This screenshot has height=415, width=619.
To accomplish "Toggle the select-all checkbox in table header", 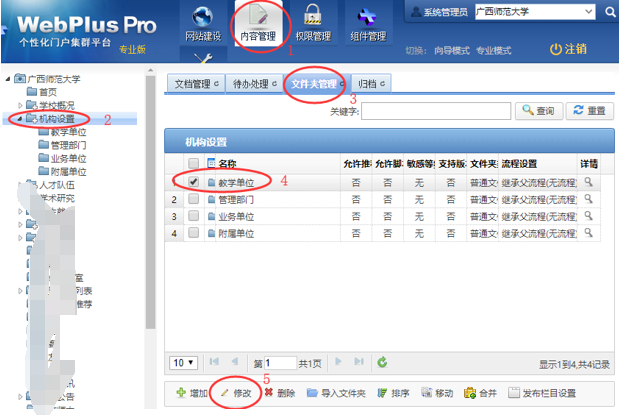I will pyautogui.click(x=194, y=163).
